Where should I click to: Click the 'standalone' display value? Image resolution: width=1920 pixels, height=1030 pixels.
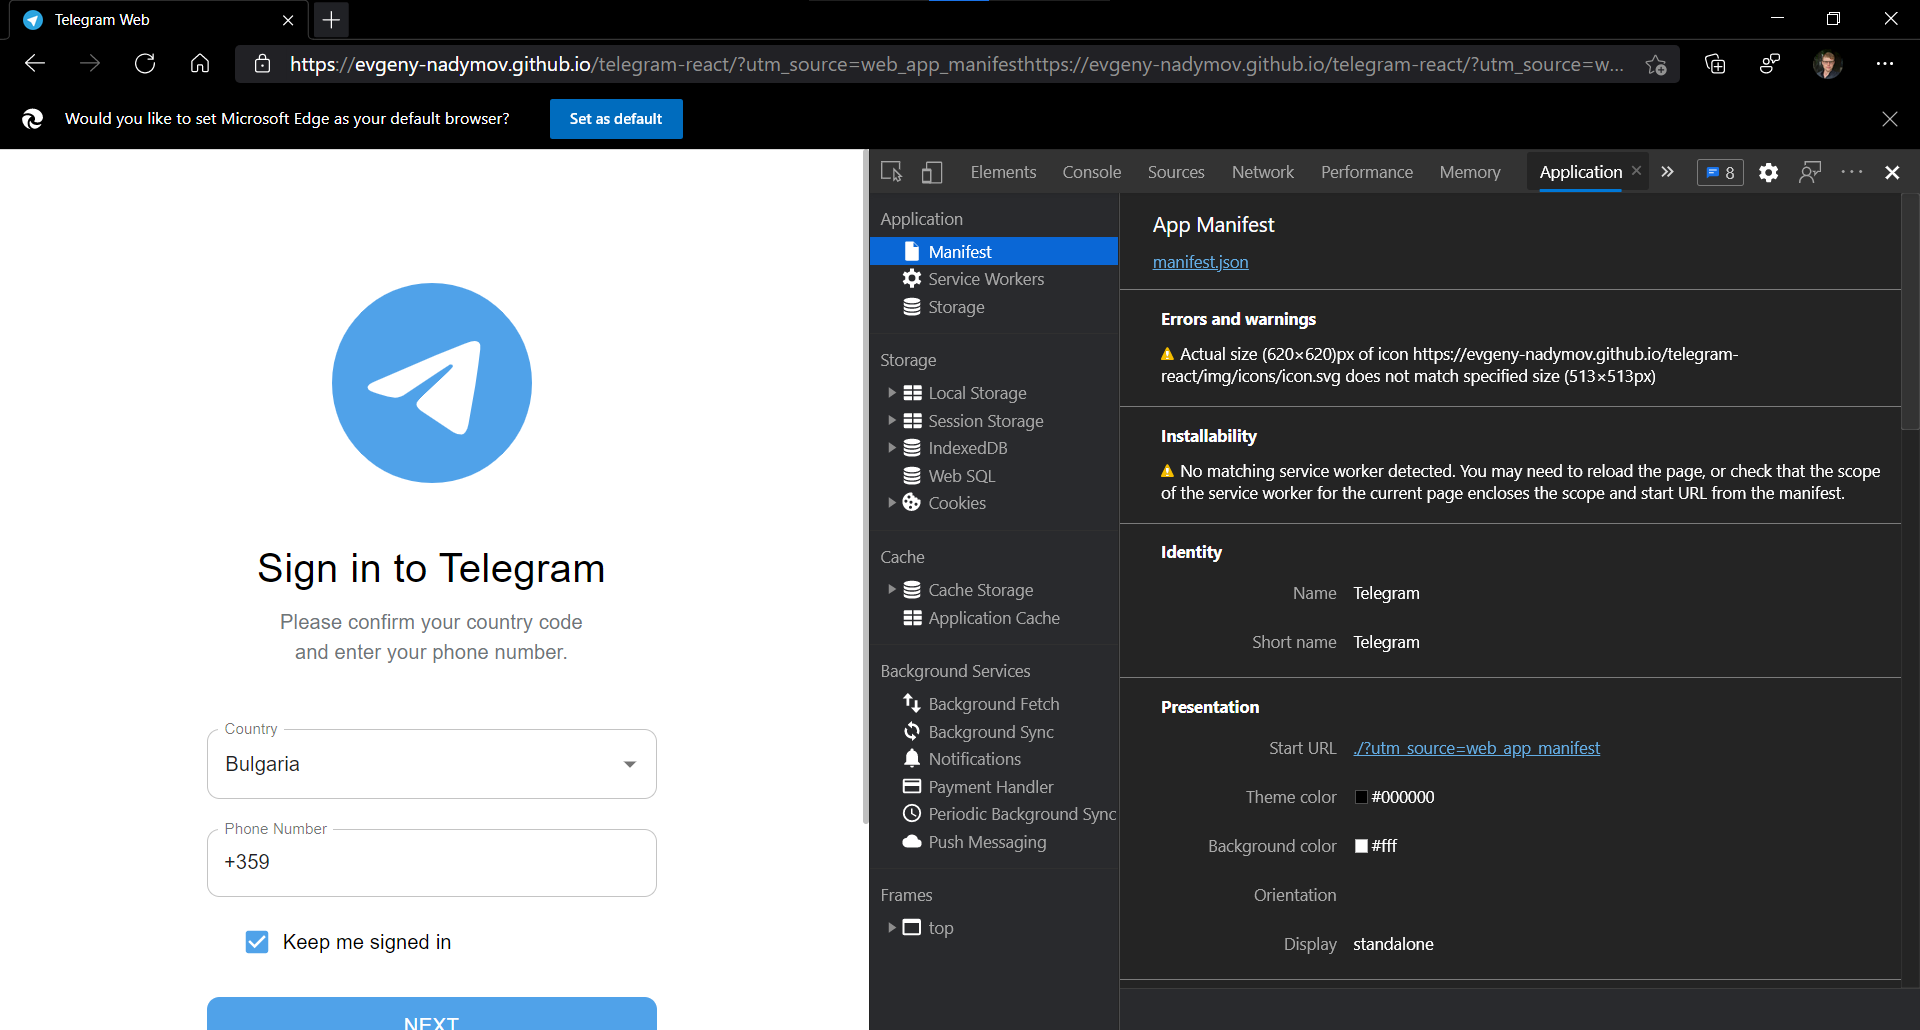click(1393, 944)
